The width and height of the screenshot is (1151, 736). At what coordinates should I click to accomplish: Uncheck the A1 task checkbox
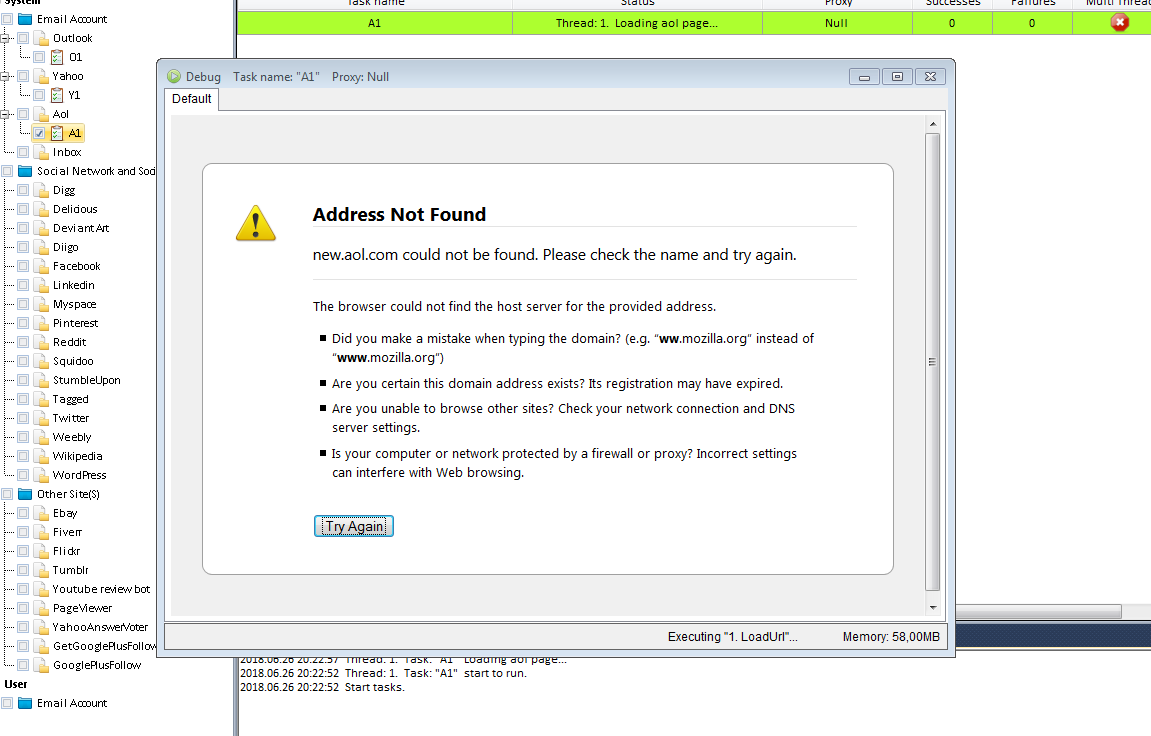pyautogui.click(x=39, y=133)
